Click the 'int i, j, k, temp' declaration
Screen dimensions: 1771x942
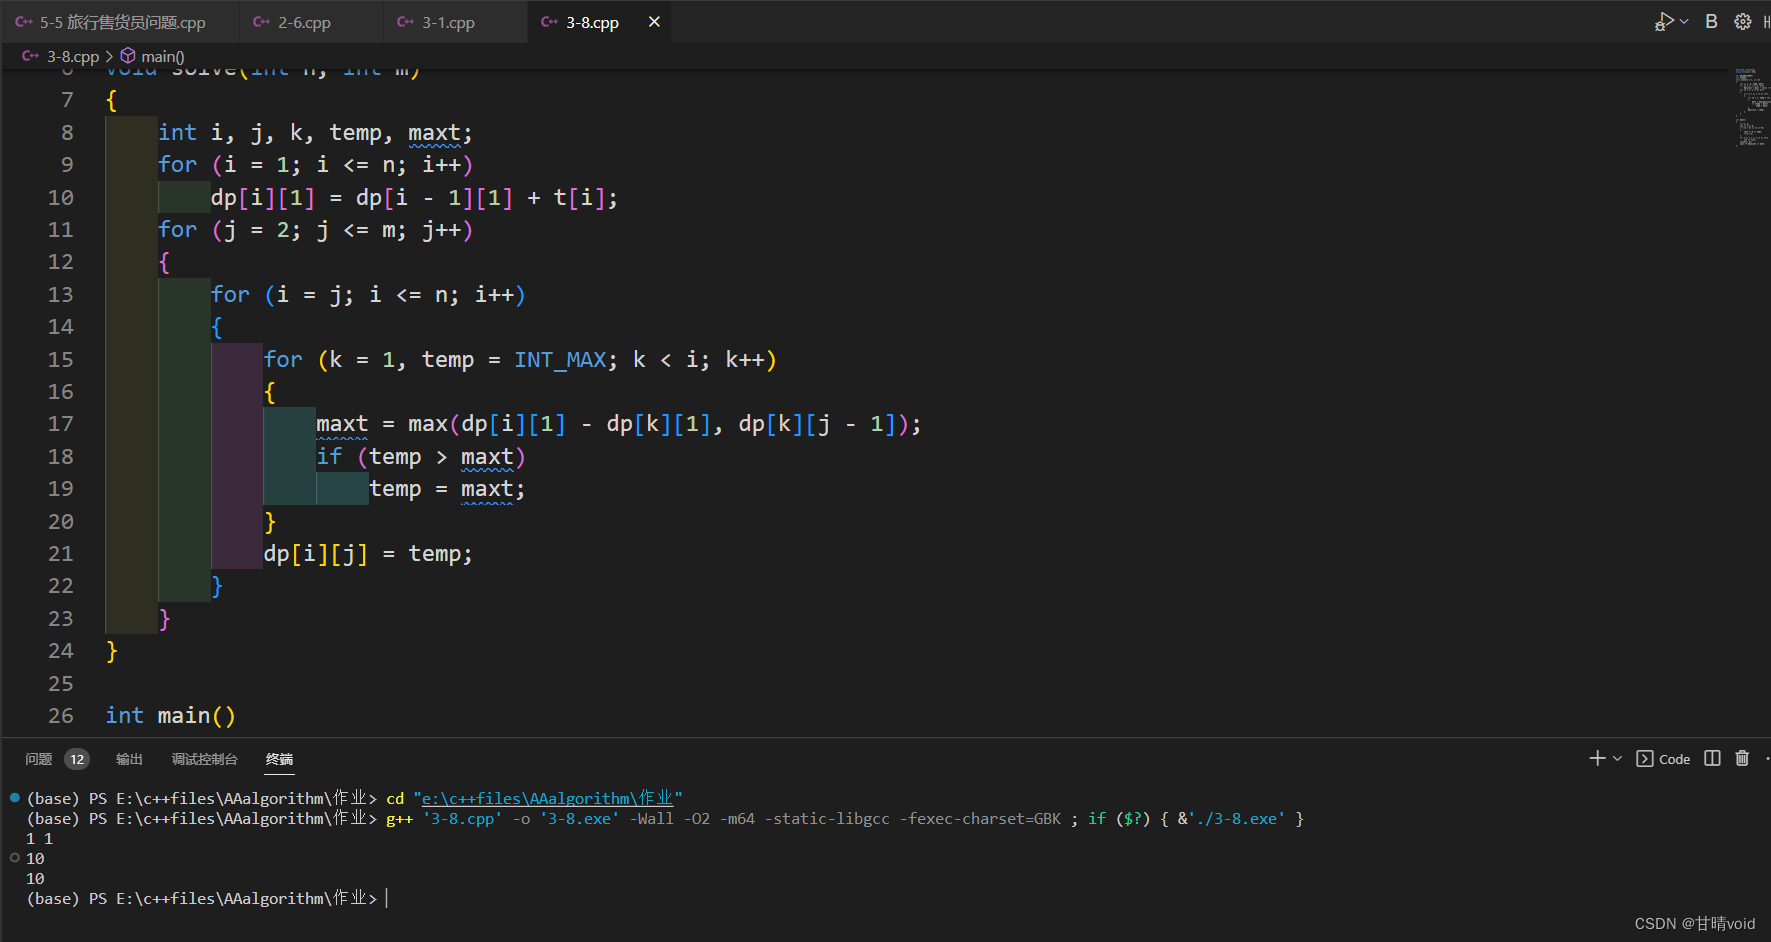[315, 133]
